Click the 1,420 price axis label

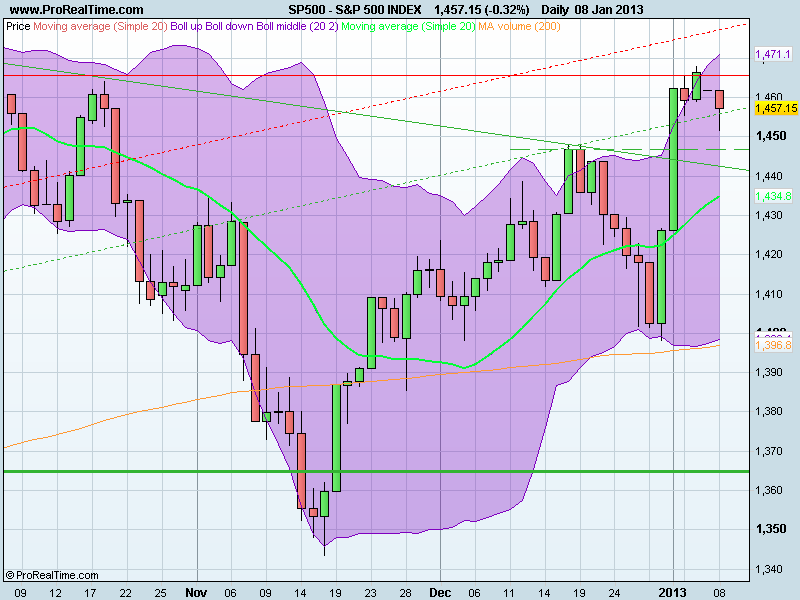point(769,254)
